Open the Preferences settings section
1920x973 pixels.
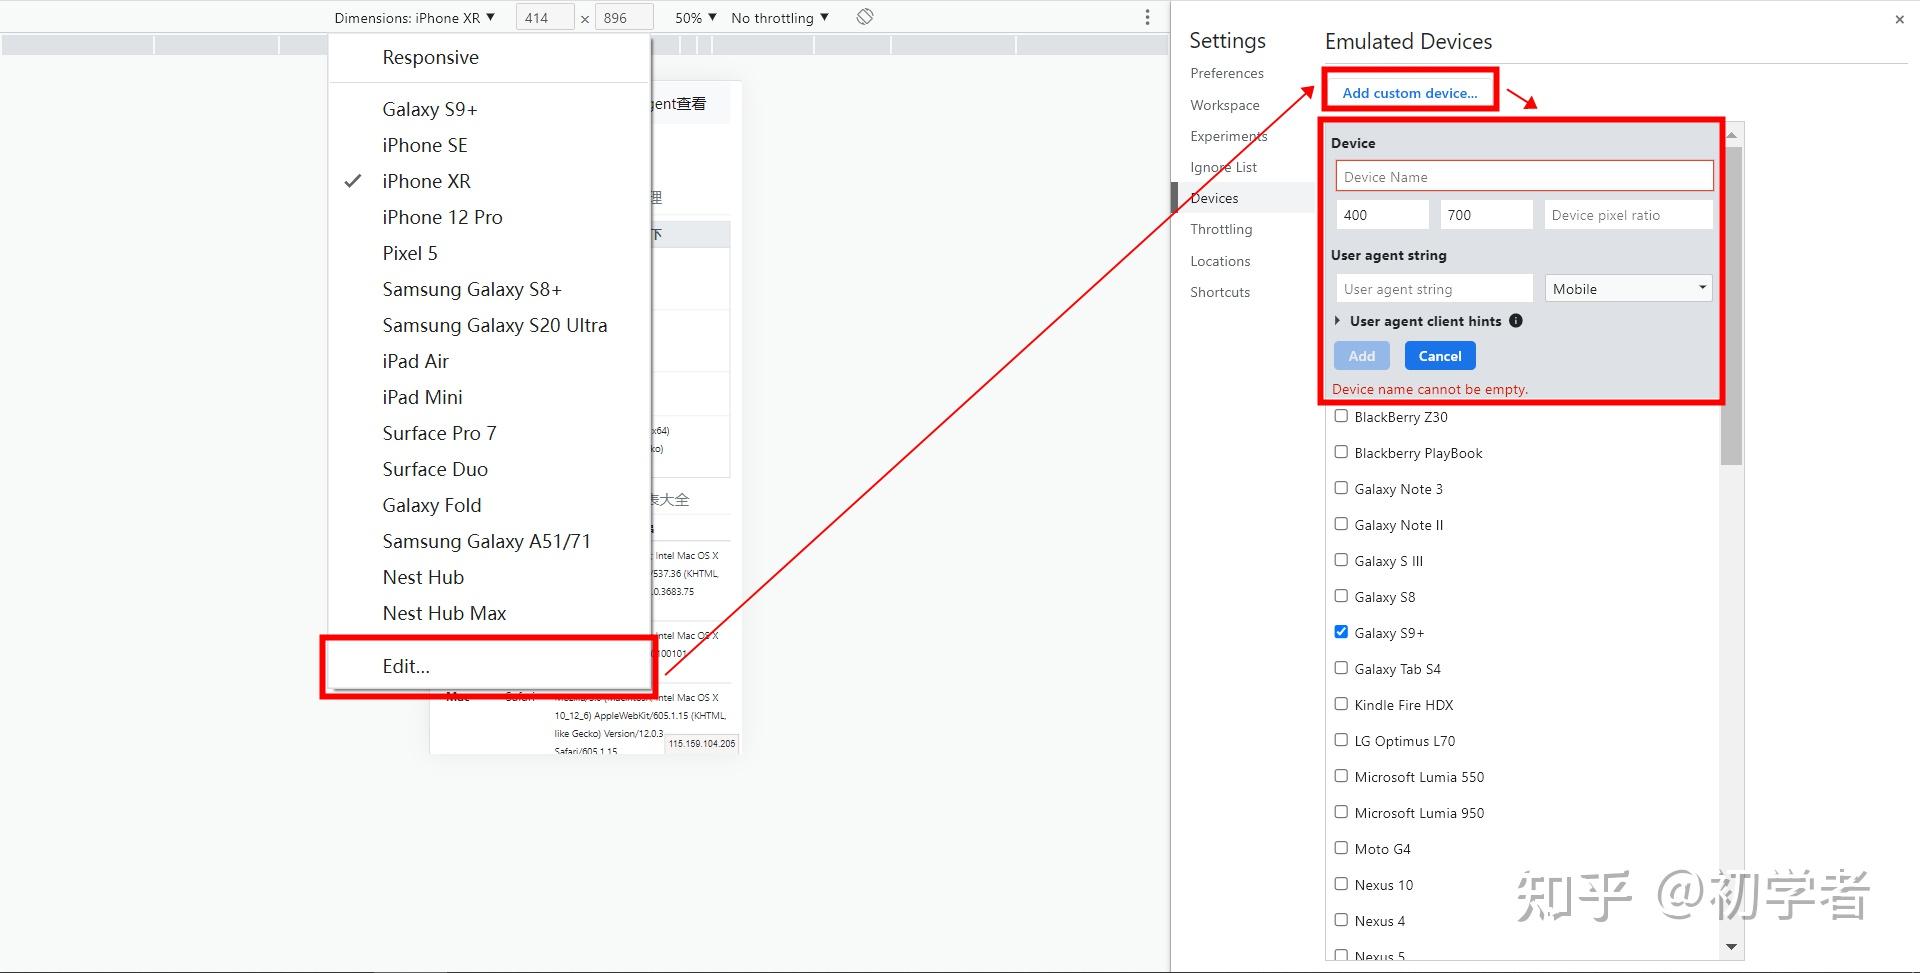pyautogui.click(x=1226, y=73)
